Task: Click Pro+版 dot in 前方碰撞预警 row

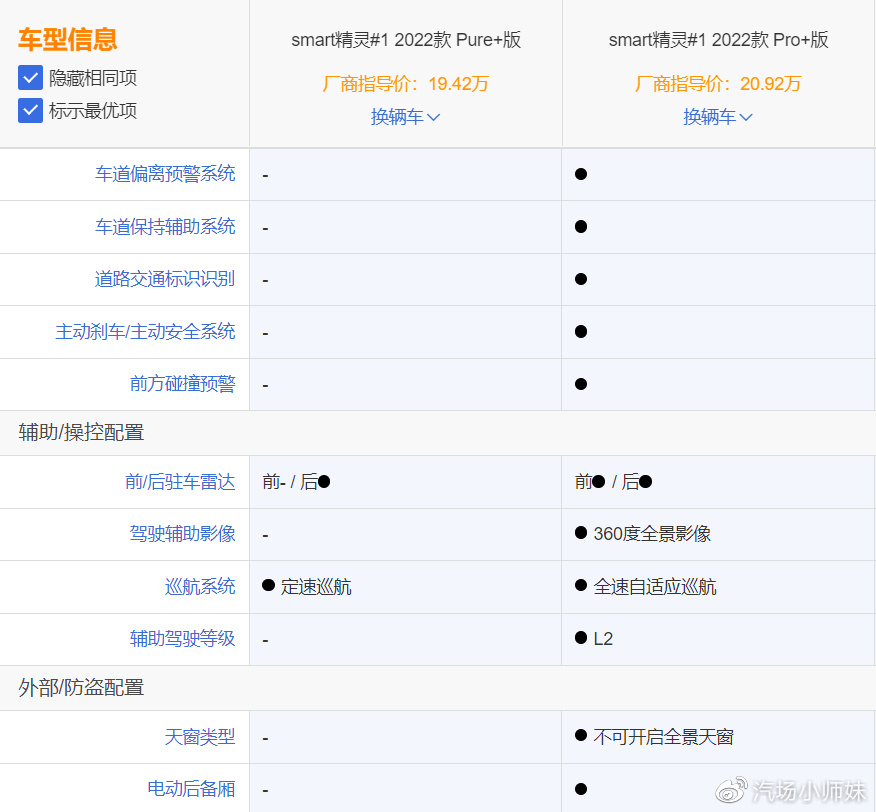Action: 581,384
